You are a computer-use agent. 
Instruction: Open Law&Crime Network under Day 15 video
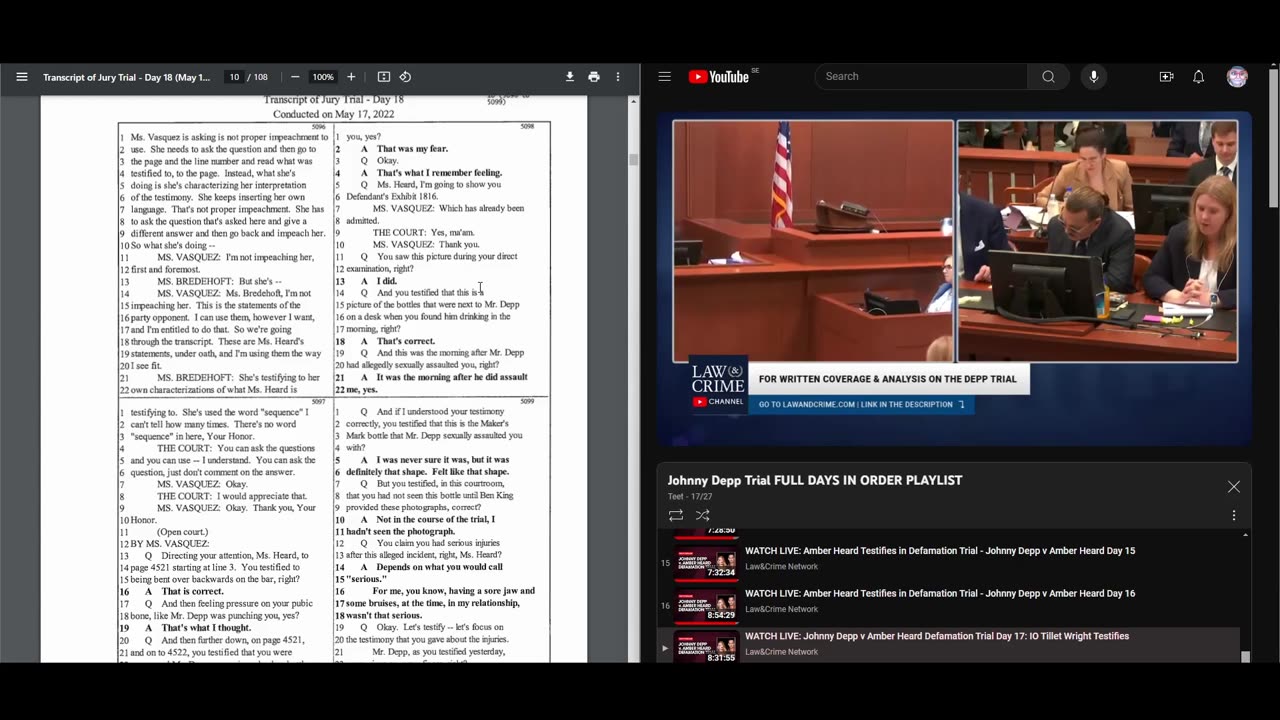(781, 567)
